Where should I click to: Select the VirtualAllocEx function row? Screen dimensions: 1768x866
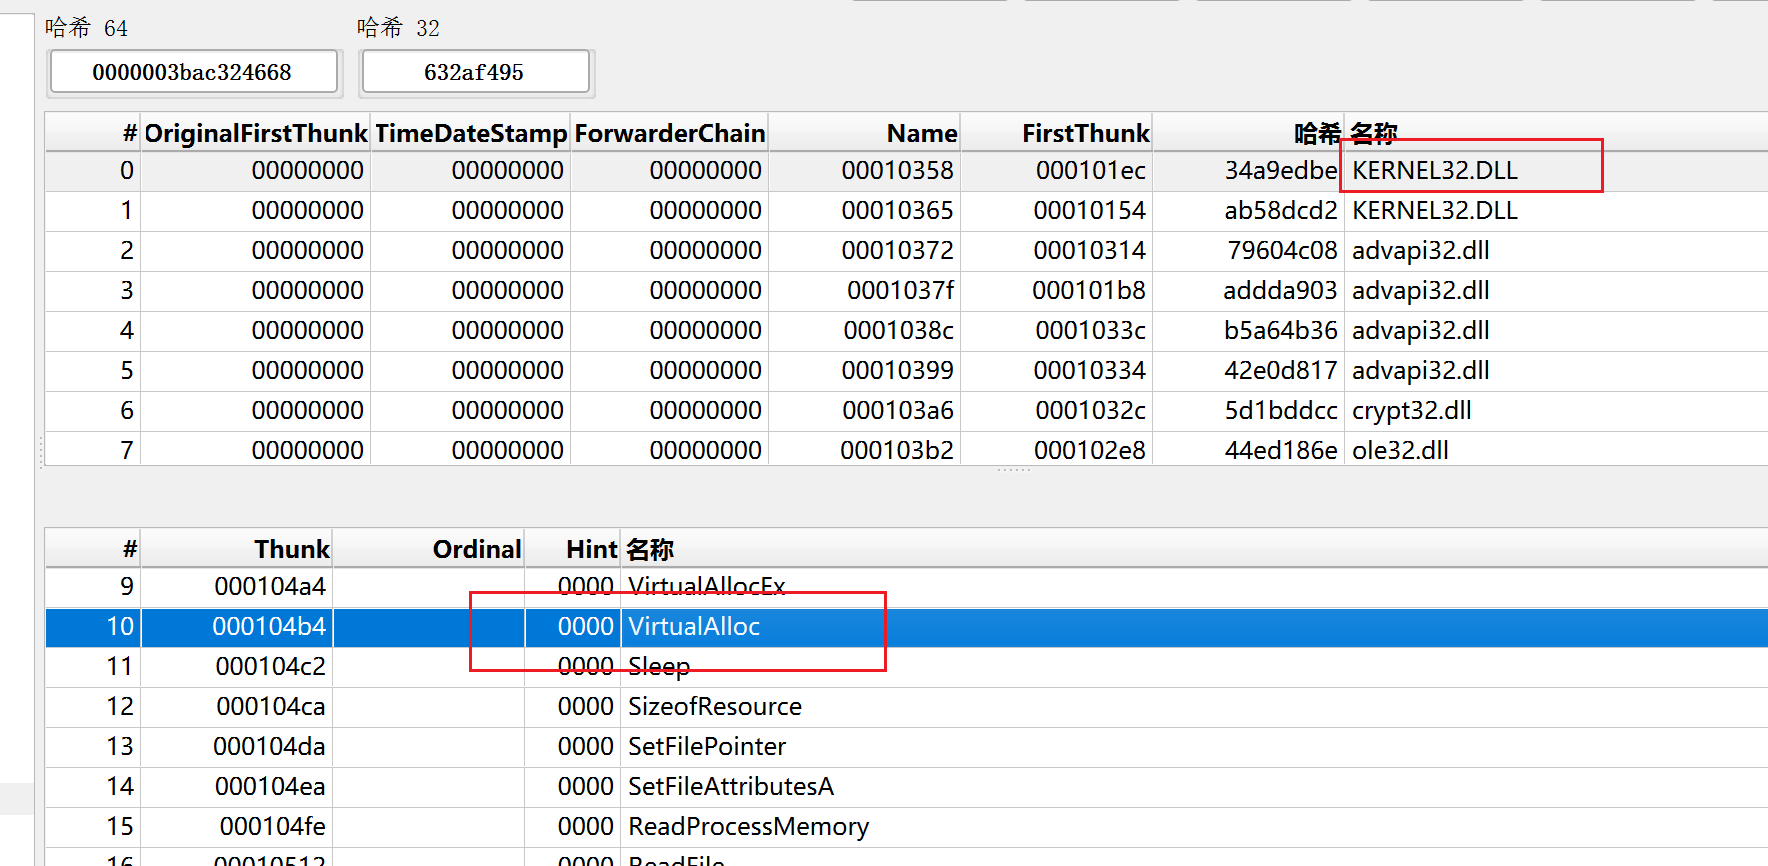click(x=706, y=586)
